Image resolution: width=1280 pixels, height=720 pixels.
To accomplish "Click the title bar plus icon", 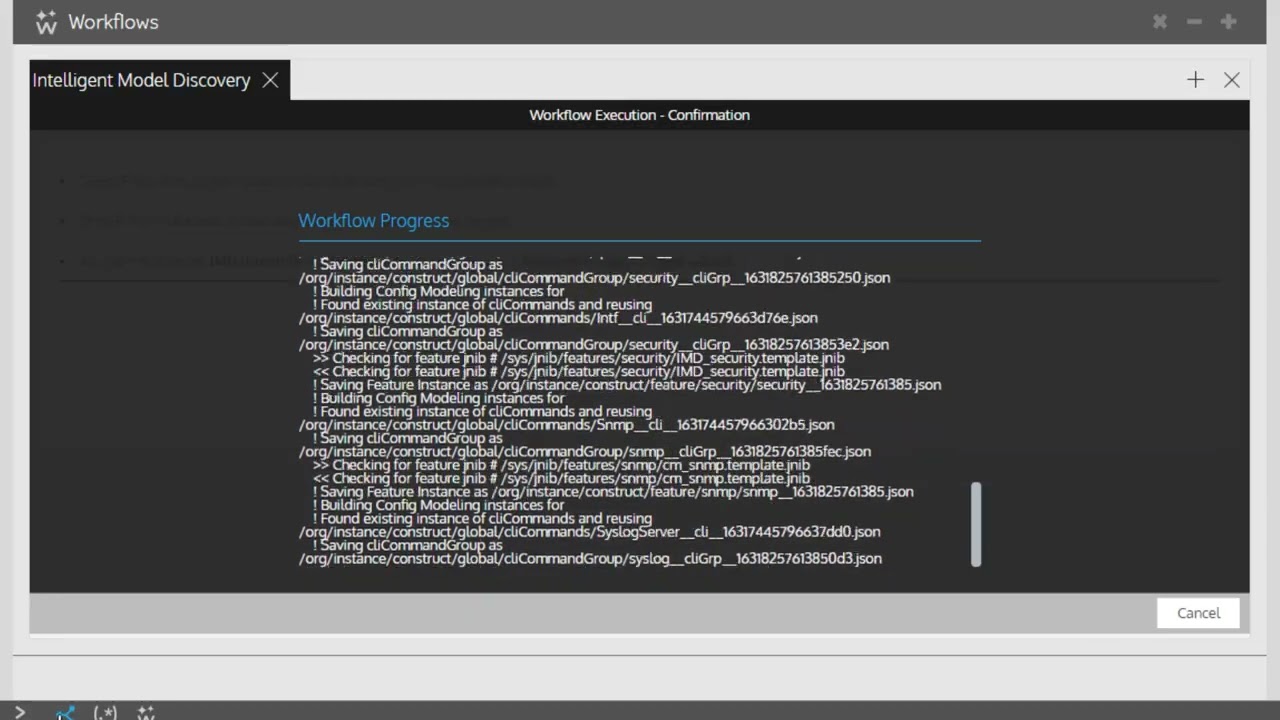I will [x=1228, y=22].
